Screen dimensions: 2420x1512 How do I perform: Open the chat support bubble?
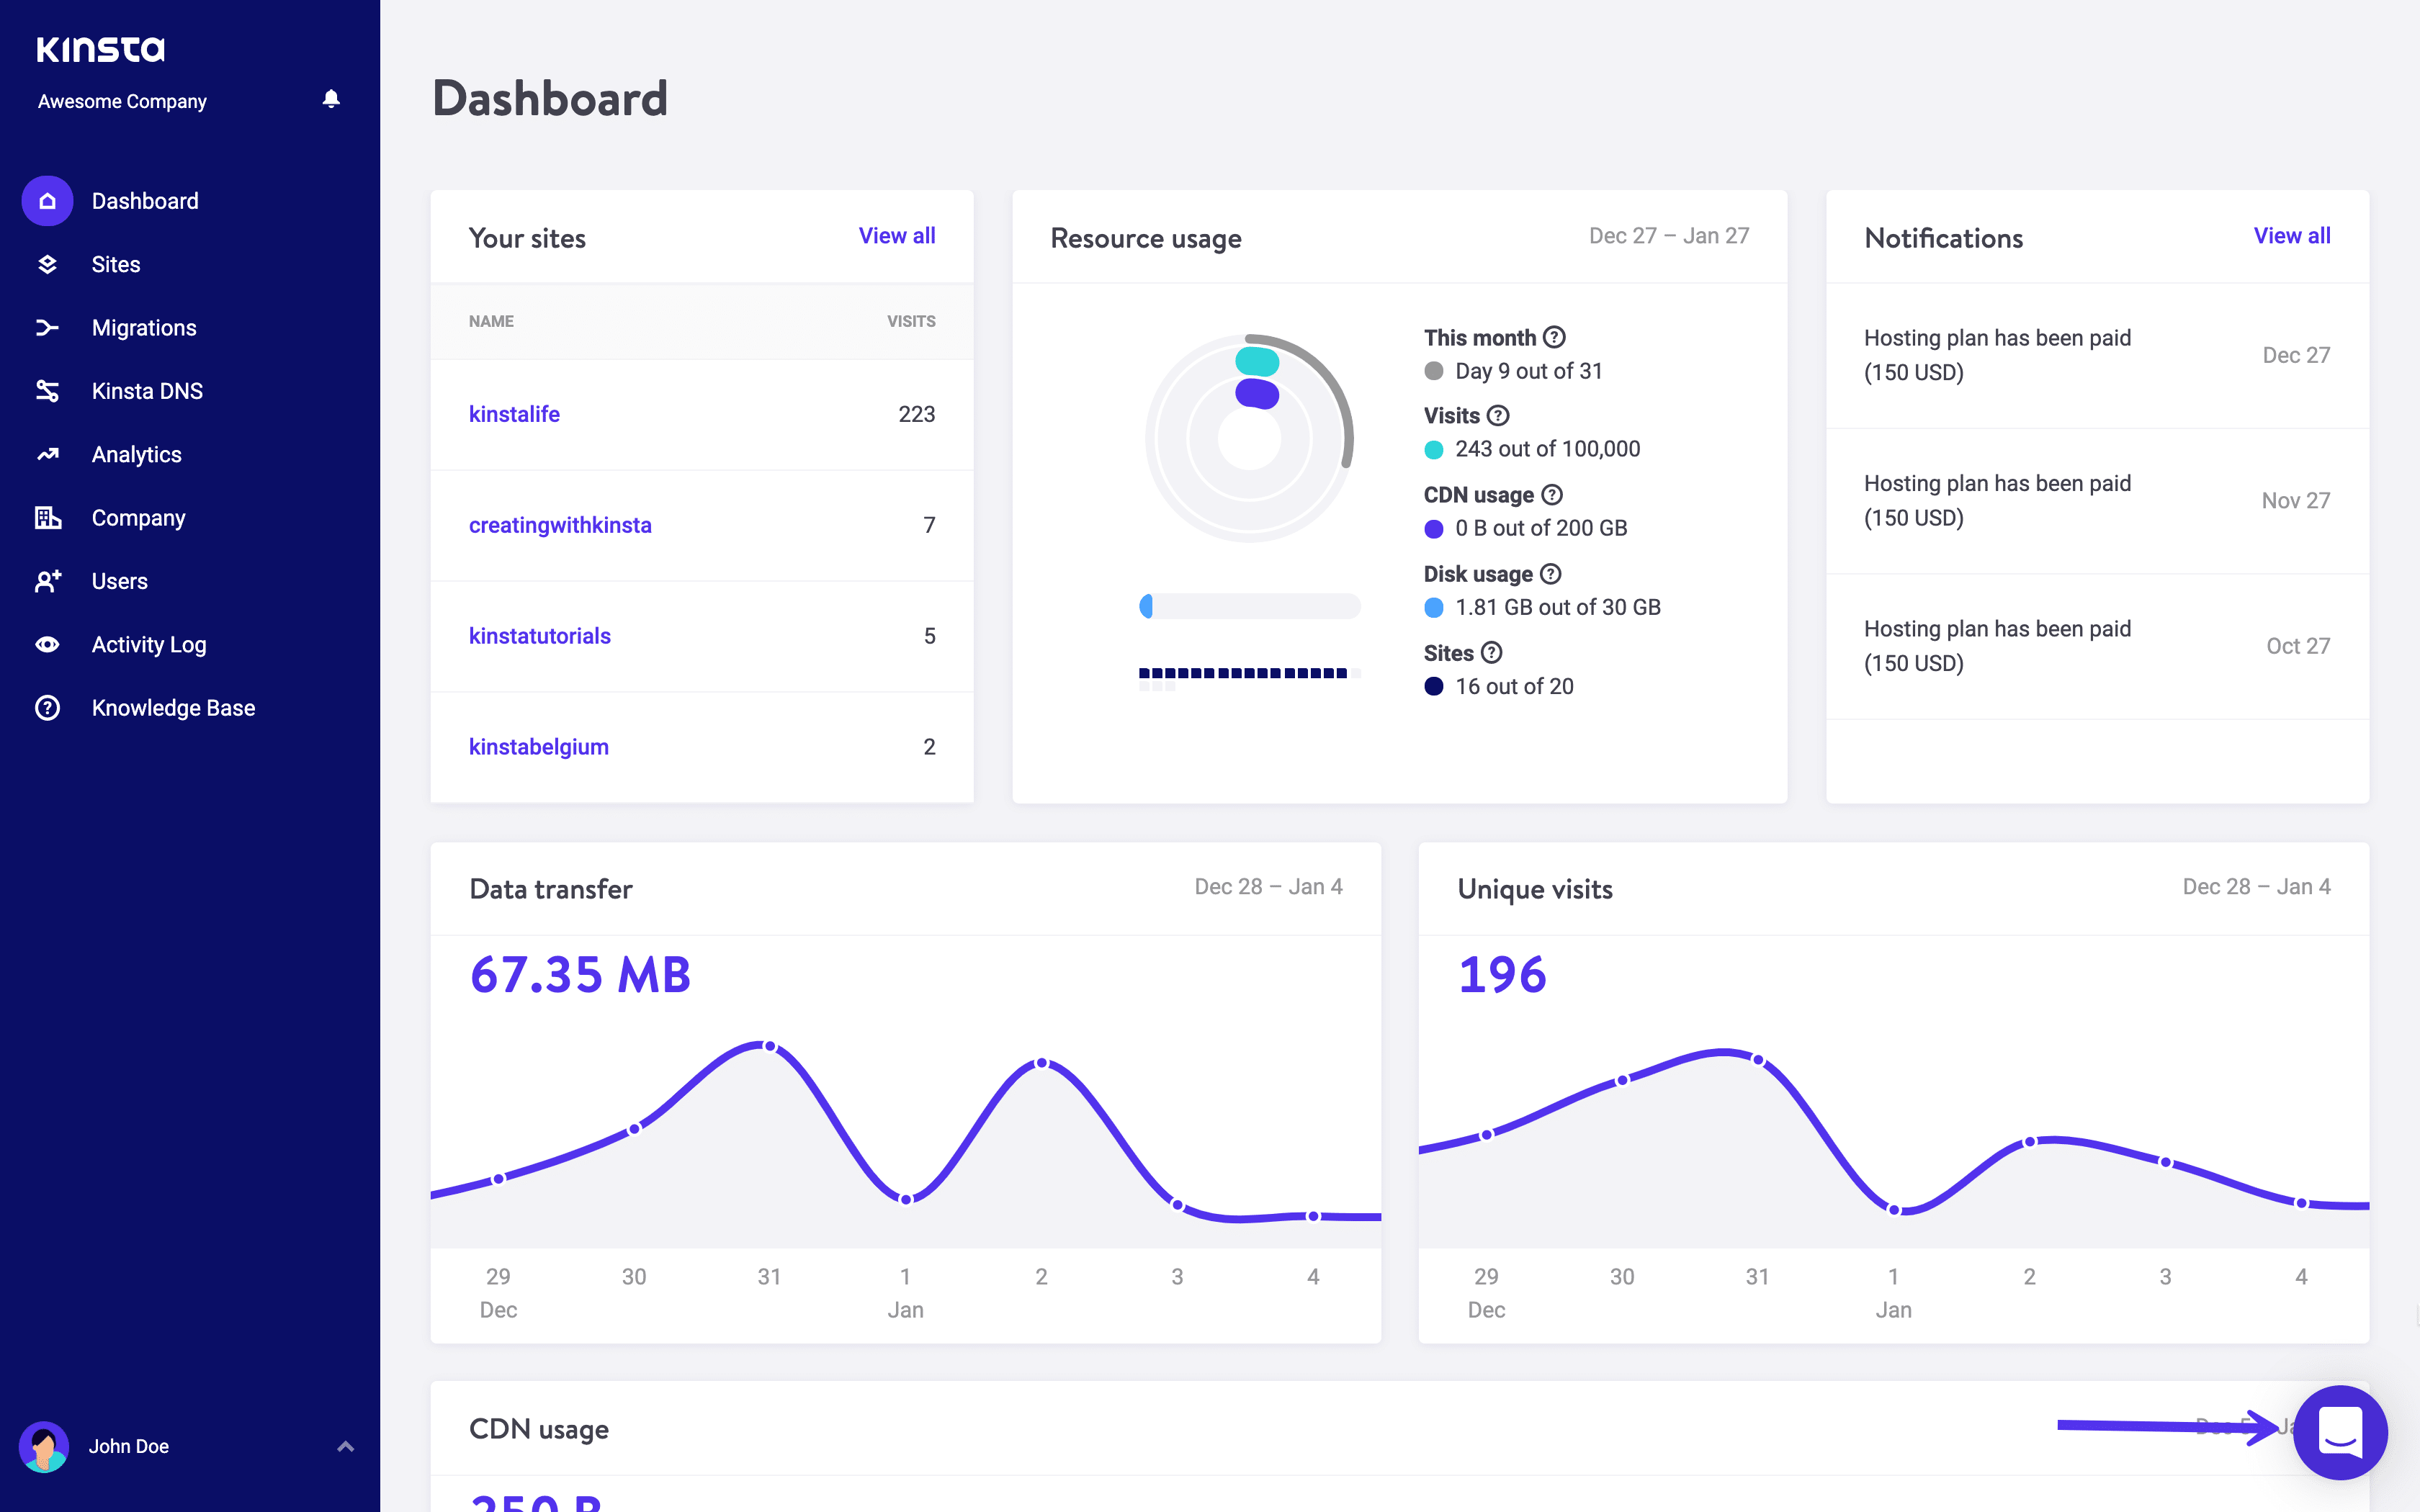coord(2340,1433)
